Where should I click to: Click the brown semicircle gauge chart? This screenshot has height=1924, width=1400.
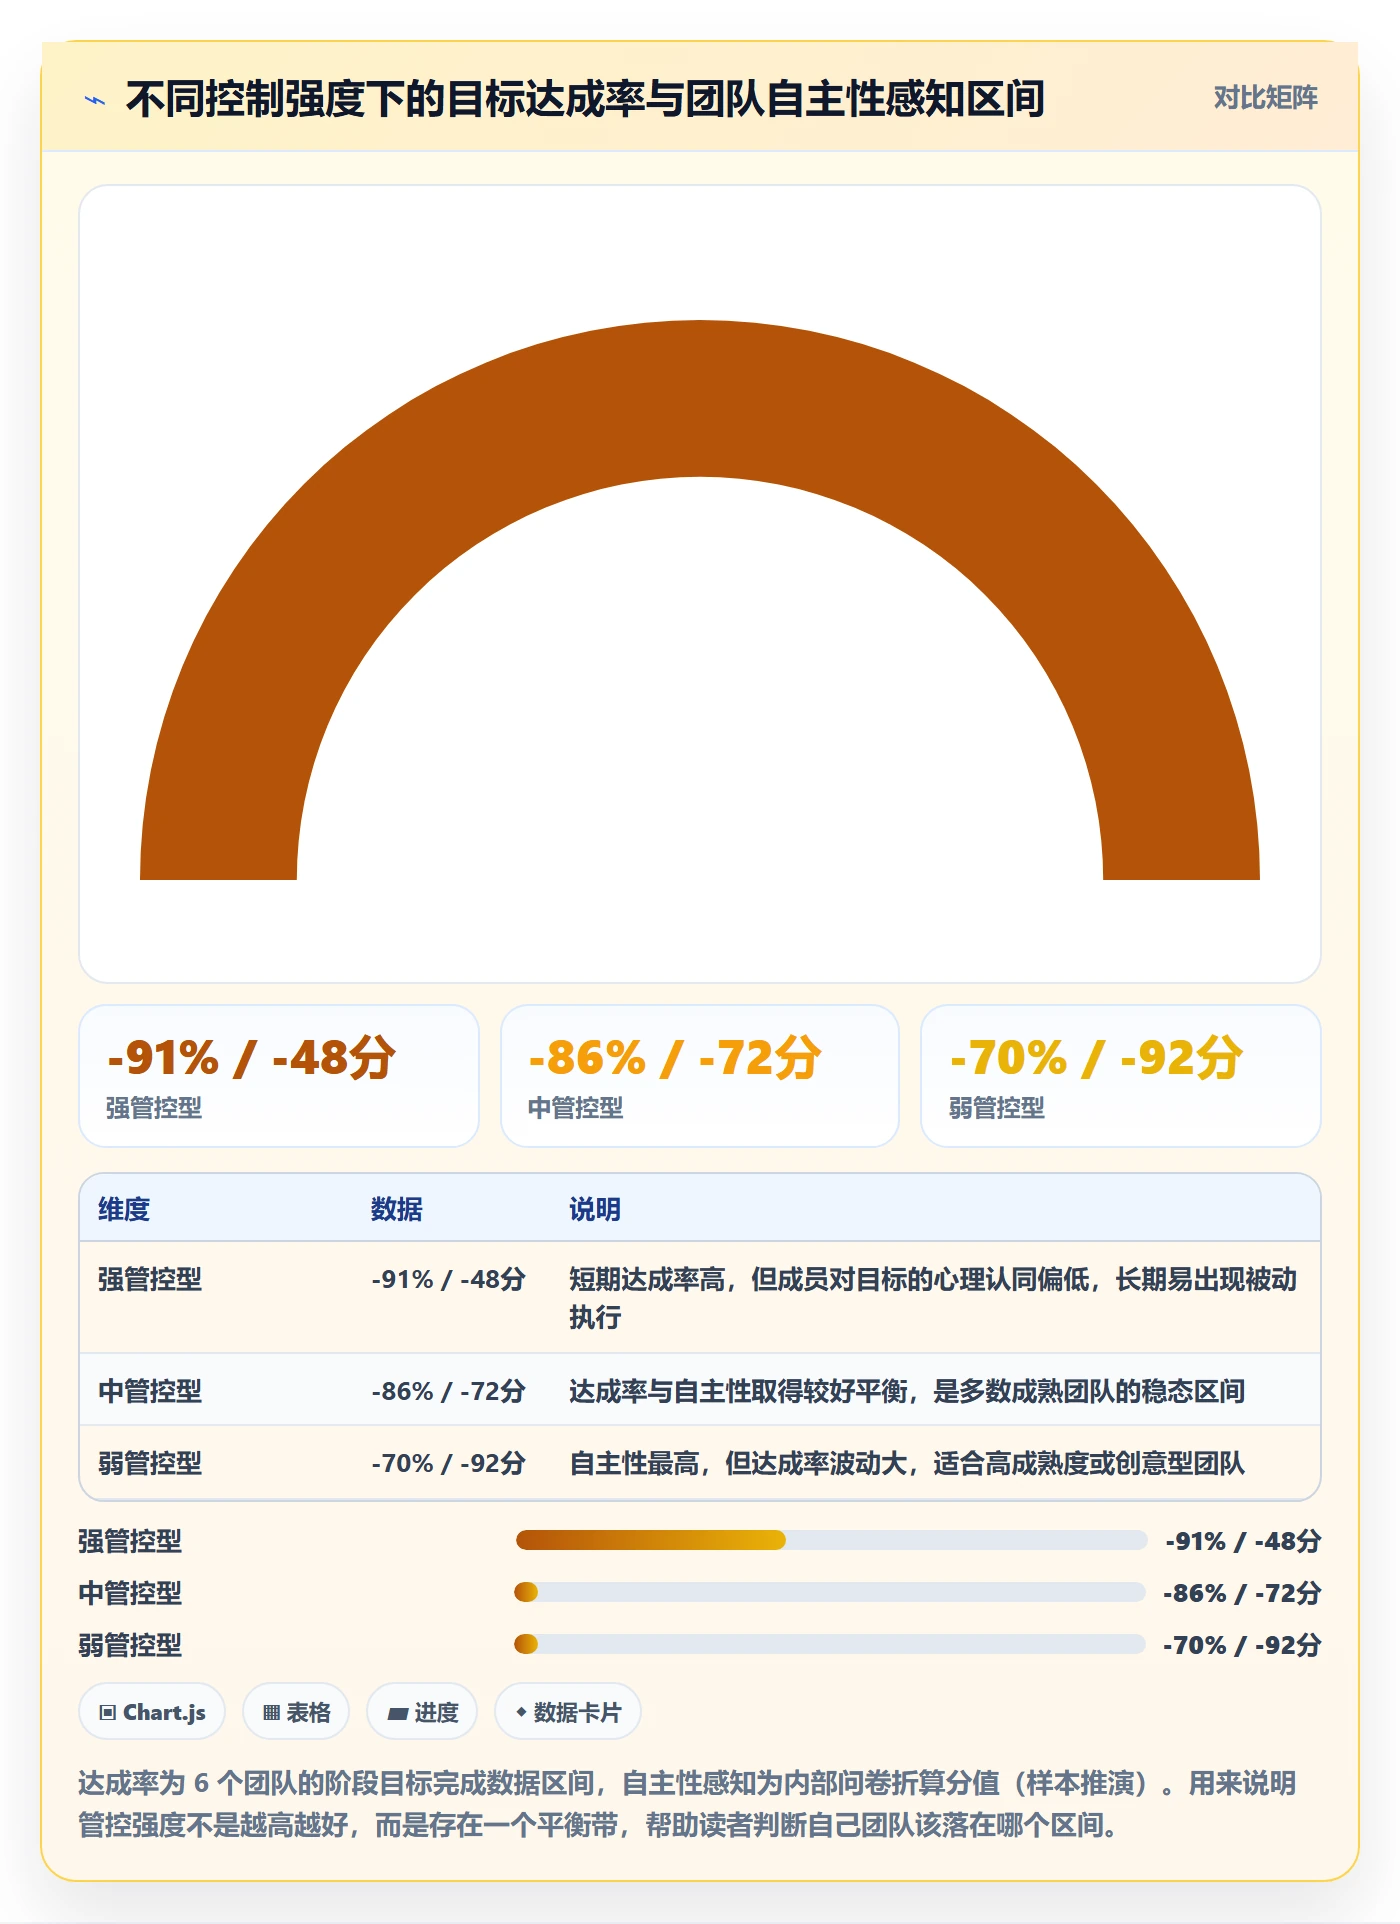pyautogui.click(x=700, y=600)
